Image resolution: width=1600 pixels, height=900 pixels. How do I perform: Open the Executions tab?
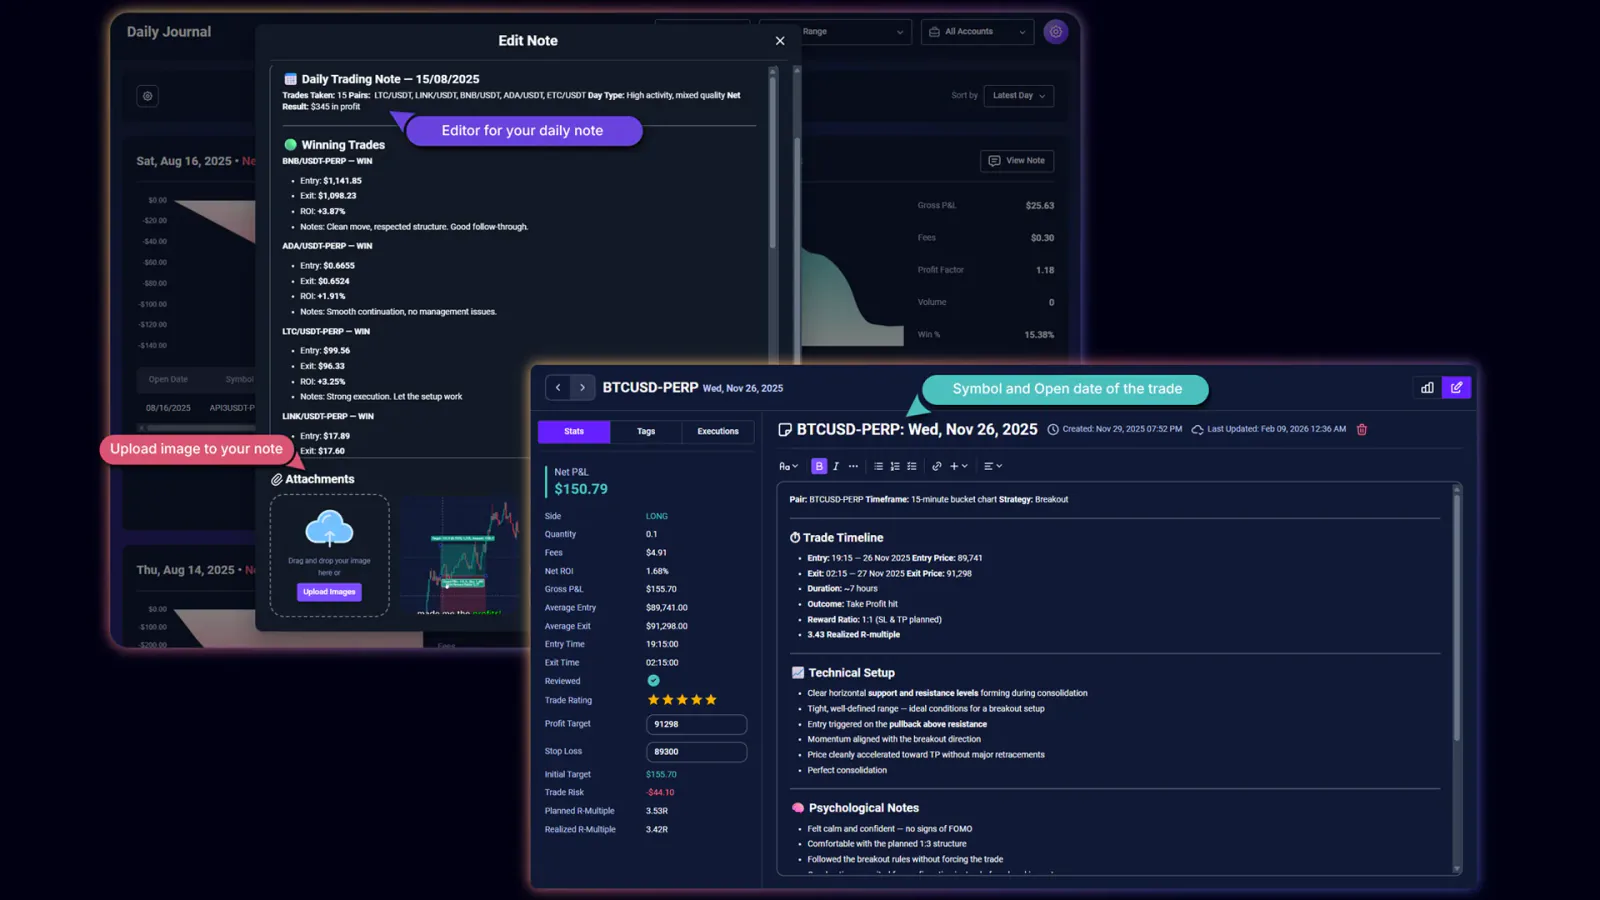point(717,431)
